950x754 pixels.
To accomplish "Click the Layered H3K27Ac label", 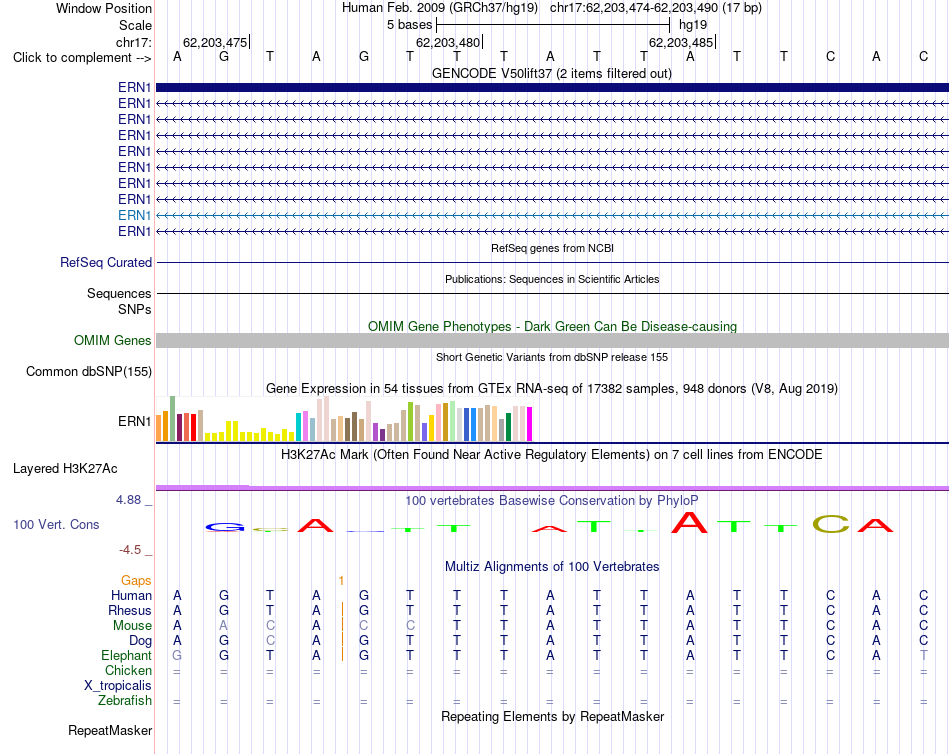I will tap(65, 469).
